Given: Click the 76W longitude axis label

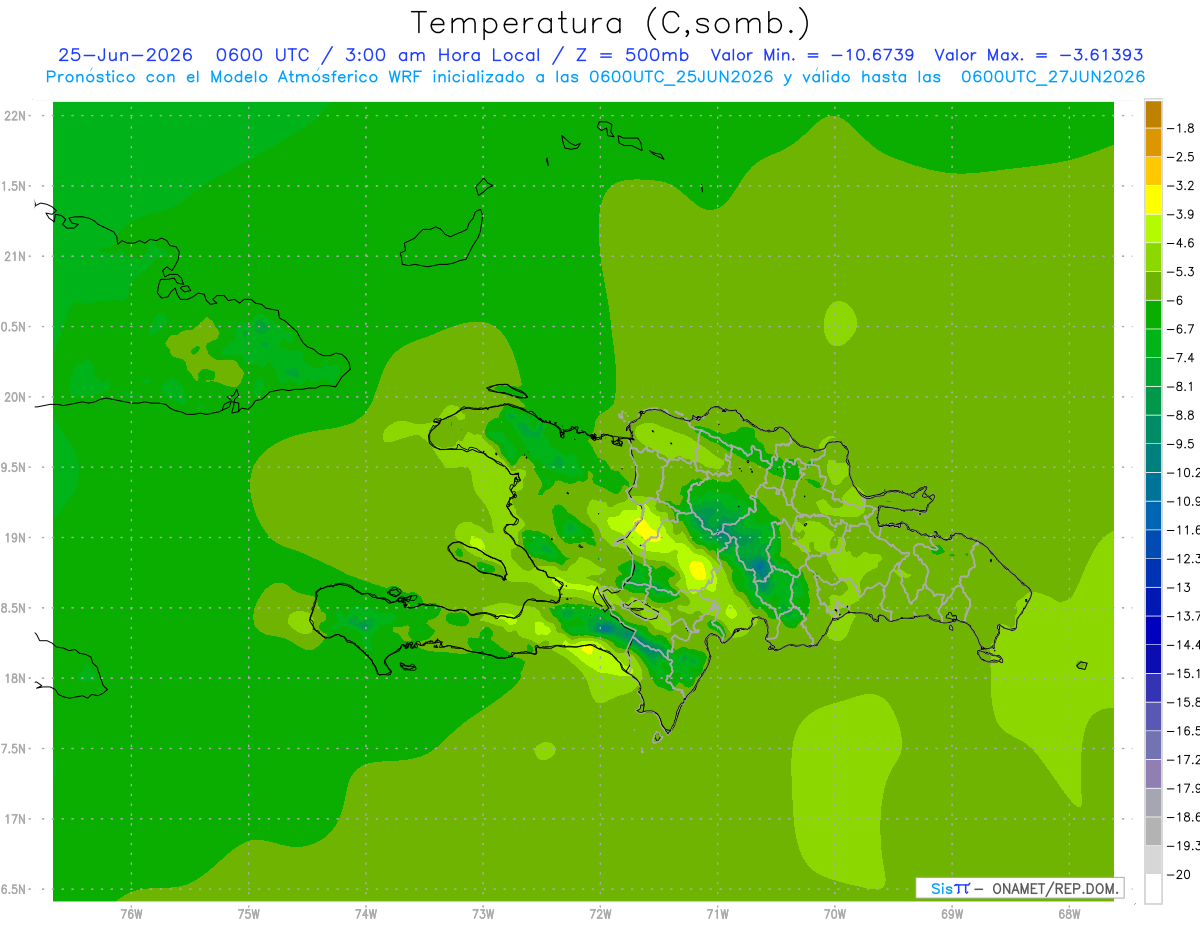Looking at the screenshot, I should [x=131, y=913].
